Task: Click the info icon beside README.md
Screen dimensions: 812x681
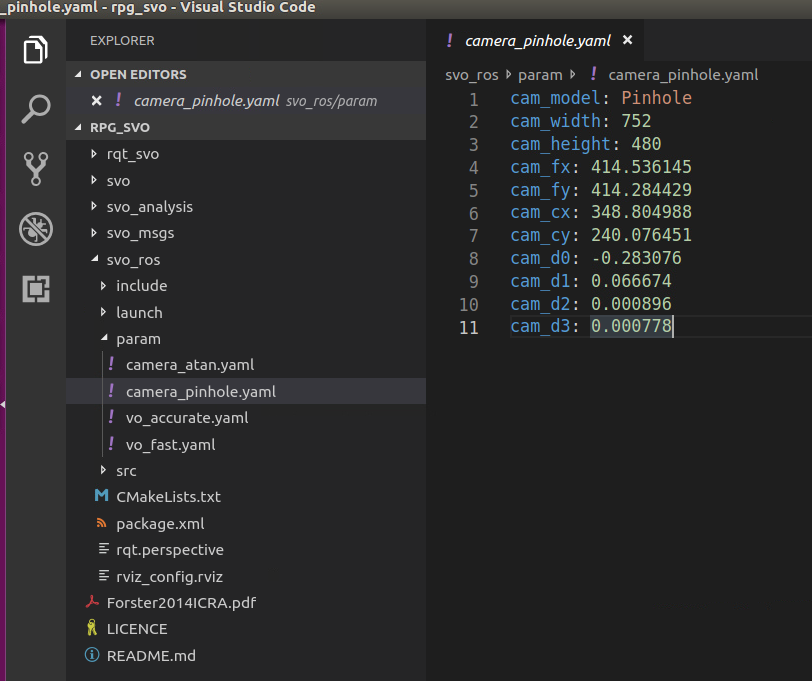Action: point(92,655)
